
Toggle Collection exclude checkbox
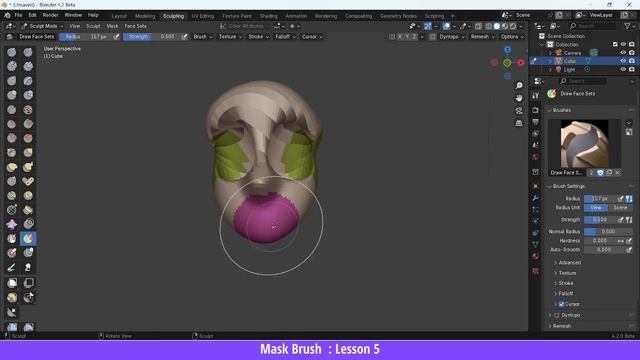(615, 44)
